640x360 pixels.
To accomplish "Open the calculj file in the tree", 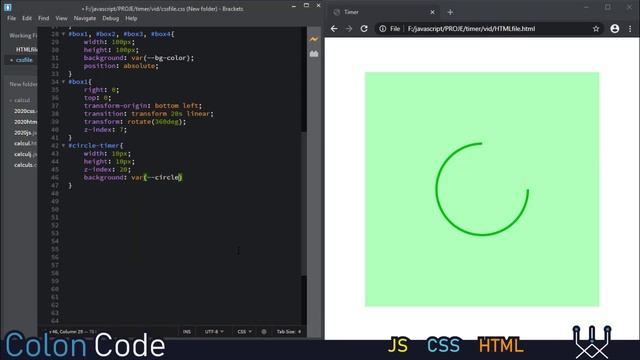I will click(25, 154).
